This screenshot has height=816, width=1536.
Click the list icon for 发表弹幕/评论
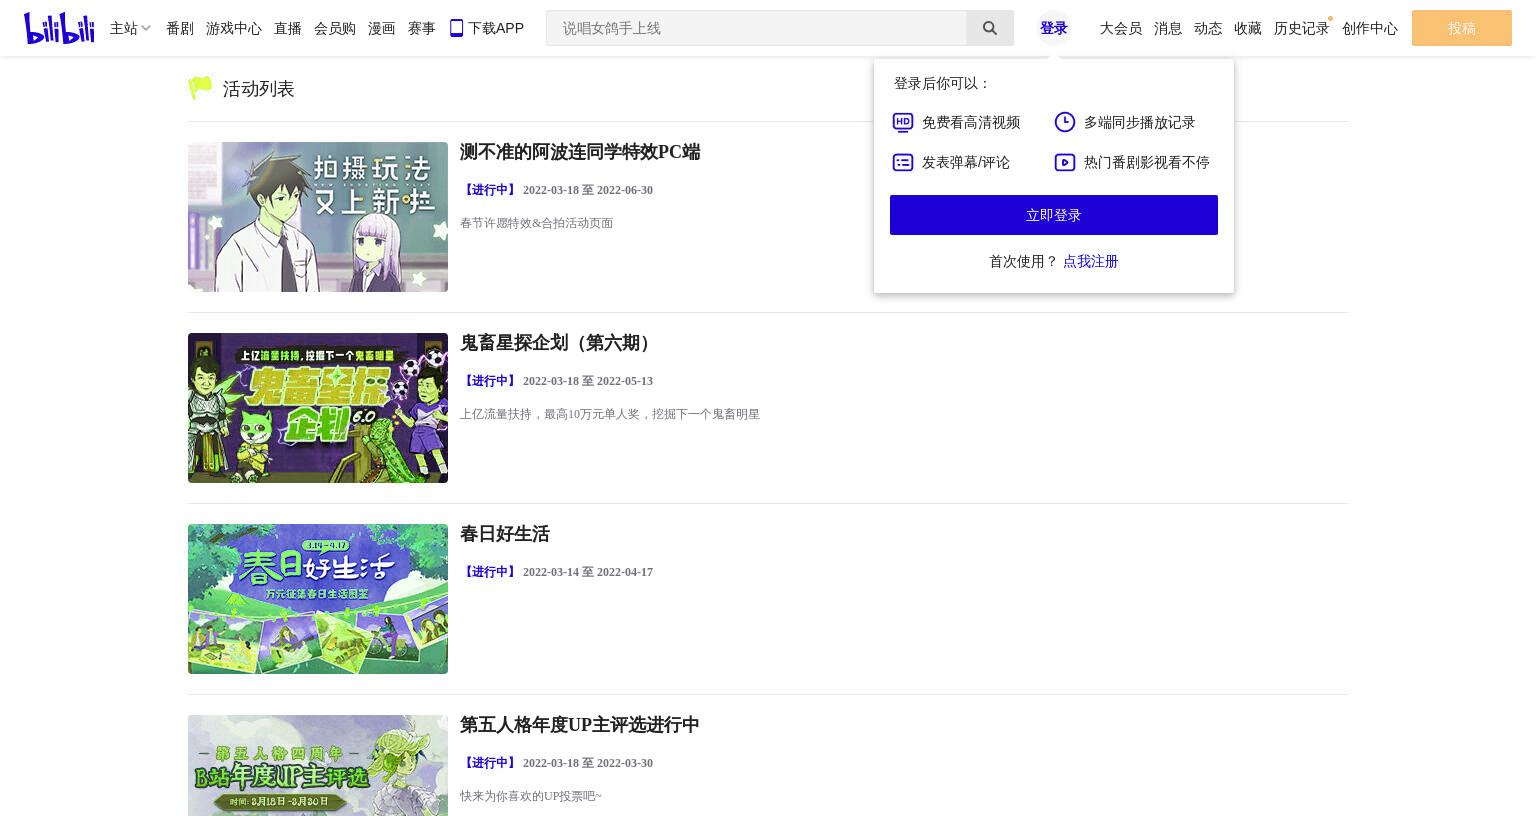(x=903, y=162)
